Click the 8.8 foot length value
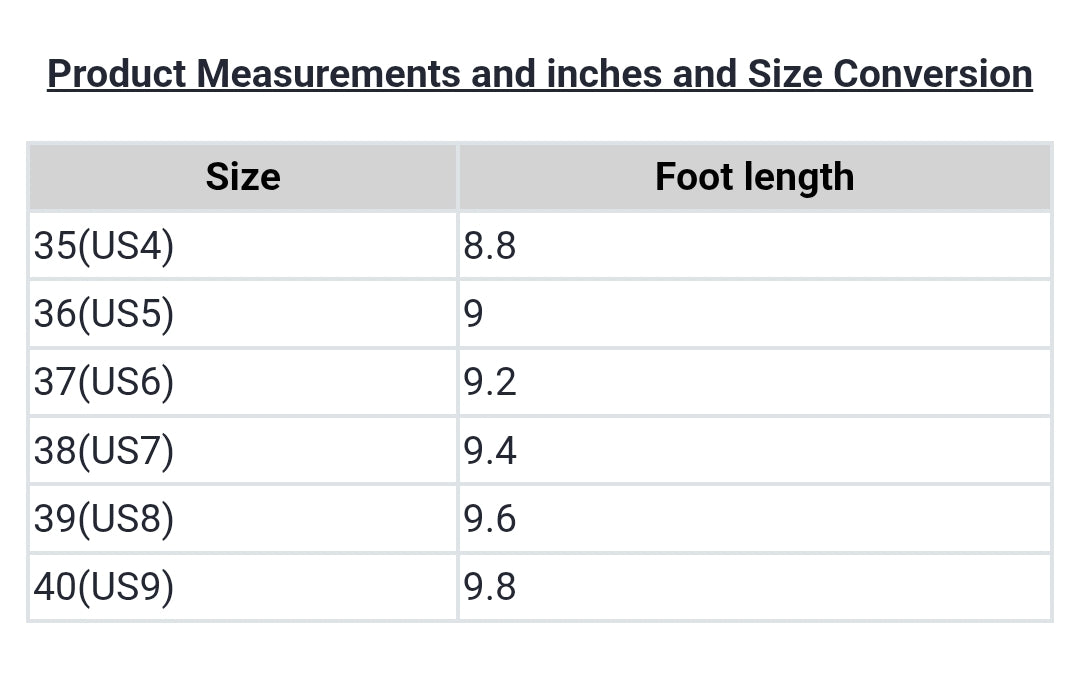This screenshot has width=1080, height=688. pyautogui.click(x=490, y=246)
